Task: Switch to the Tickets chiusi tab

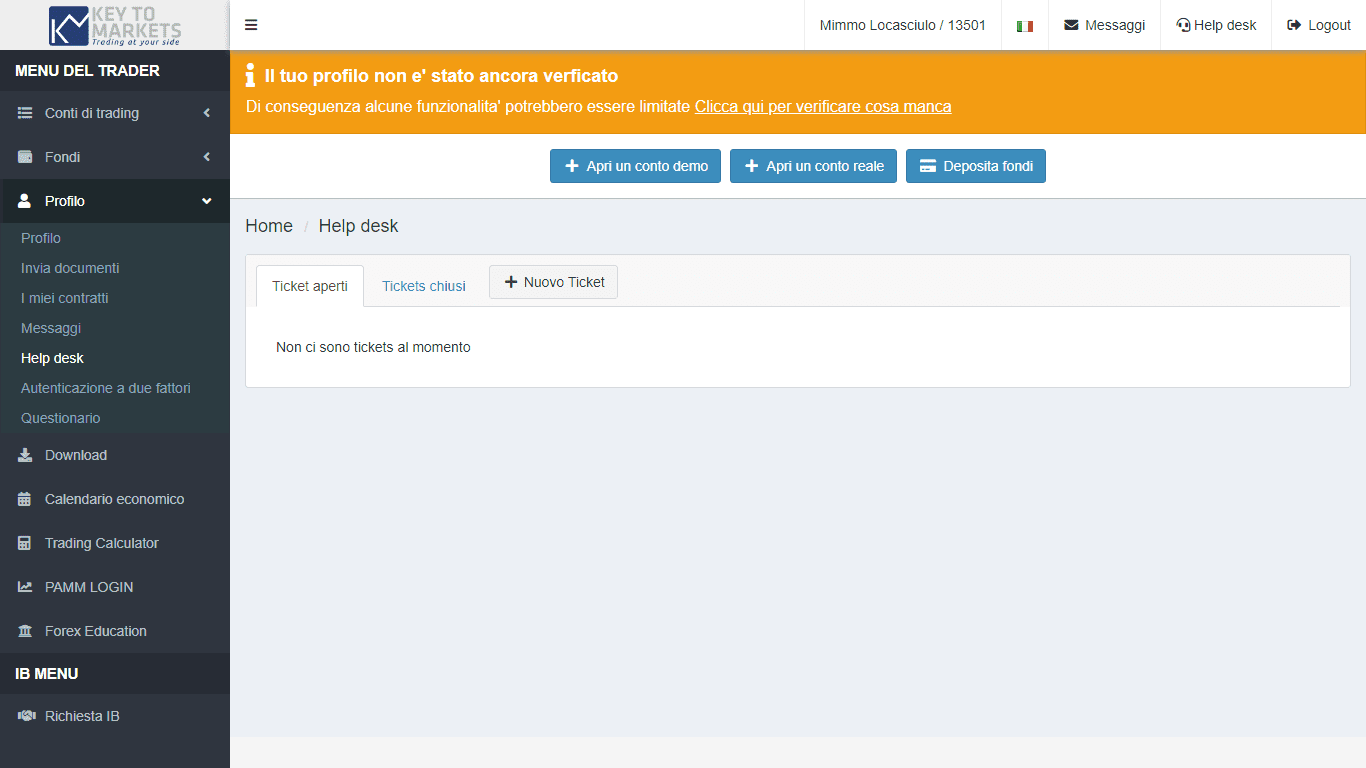Action: pyautogui.click(x=423, y=286)
